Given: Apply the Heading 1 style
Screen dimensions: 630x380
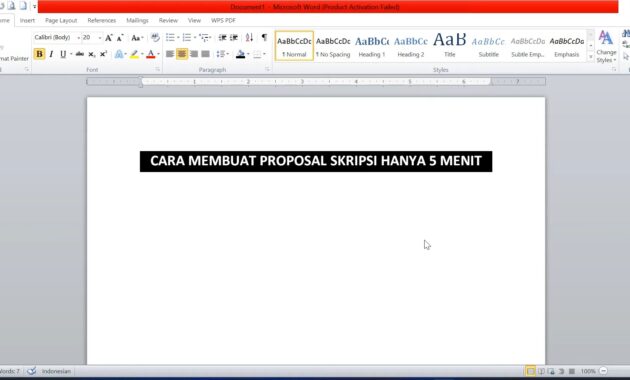Looking at the screenshot, I should (x=372, y=46).
